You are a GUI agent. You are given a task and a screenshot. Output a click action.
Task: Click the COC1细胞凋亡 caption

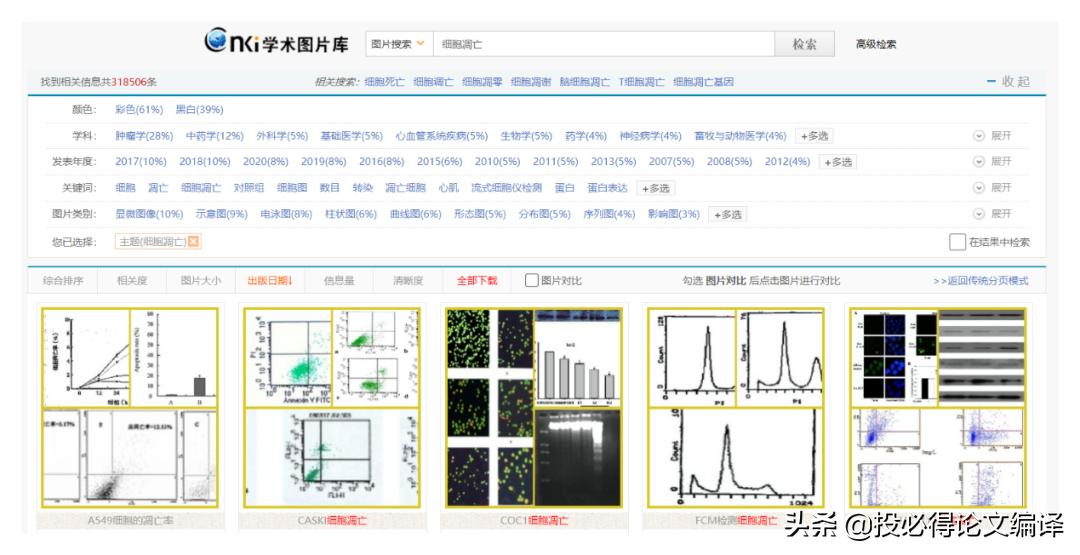(x=534, y=521)
